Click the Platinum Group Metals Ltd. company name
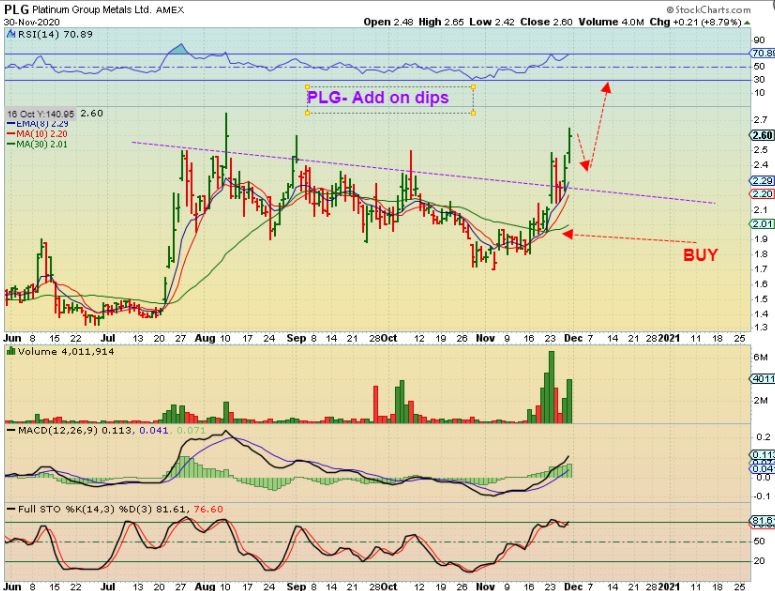The height and width of the screenshot is (591, 775). tap(91, 10)
